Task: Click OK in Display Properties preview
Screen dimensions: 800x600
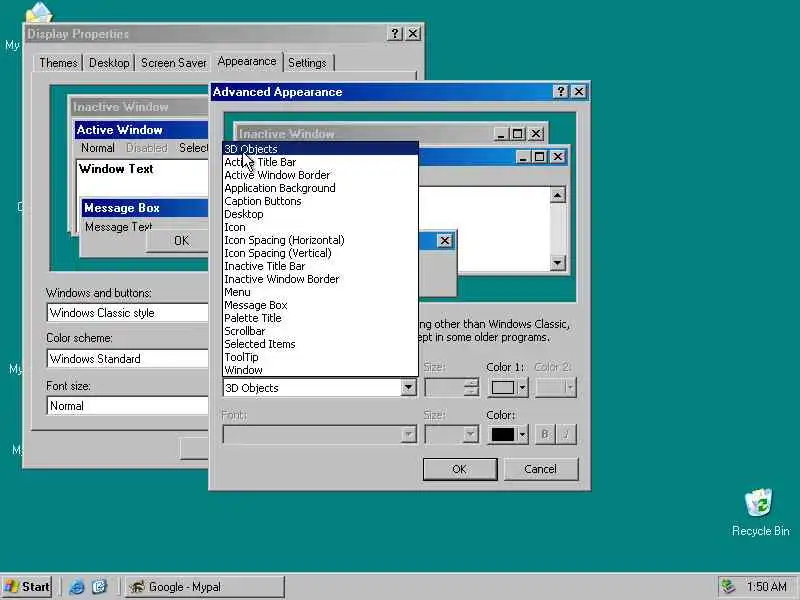Action: pyautogui.click(x=178, y=241)
